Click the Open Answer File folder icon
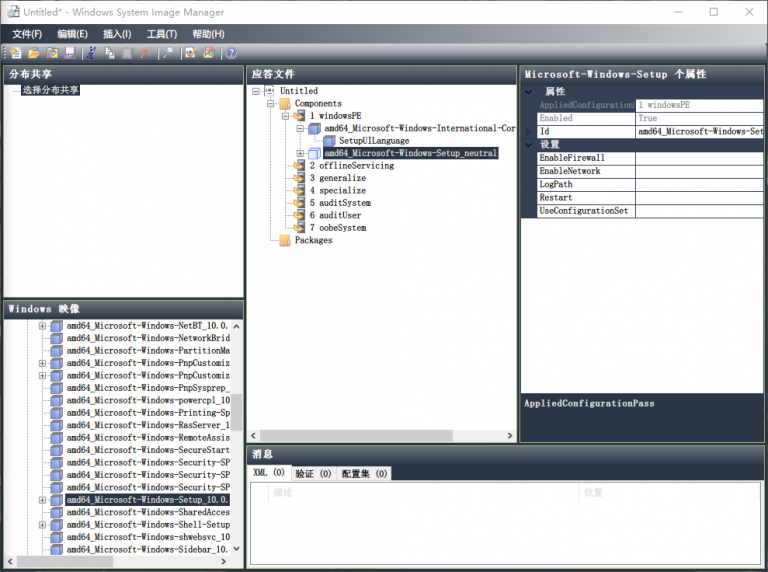The height and width of the screenshot is (572, 768). [33, 53]
